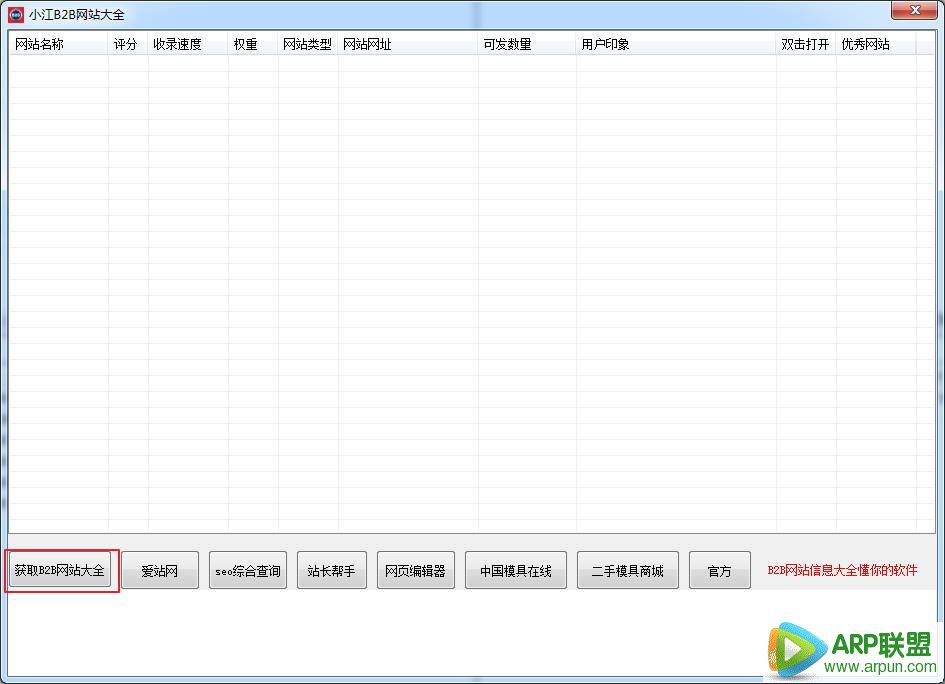Click the app icon in title bar

16,14
